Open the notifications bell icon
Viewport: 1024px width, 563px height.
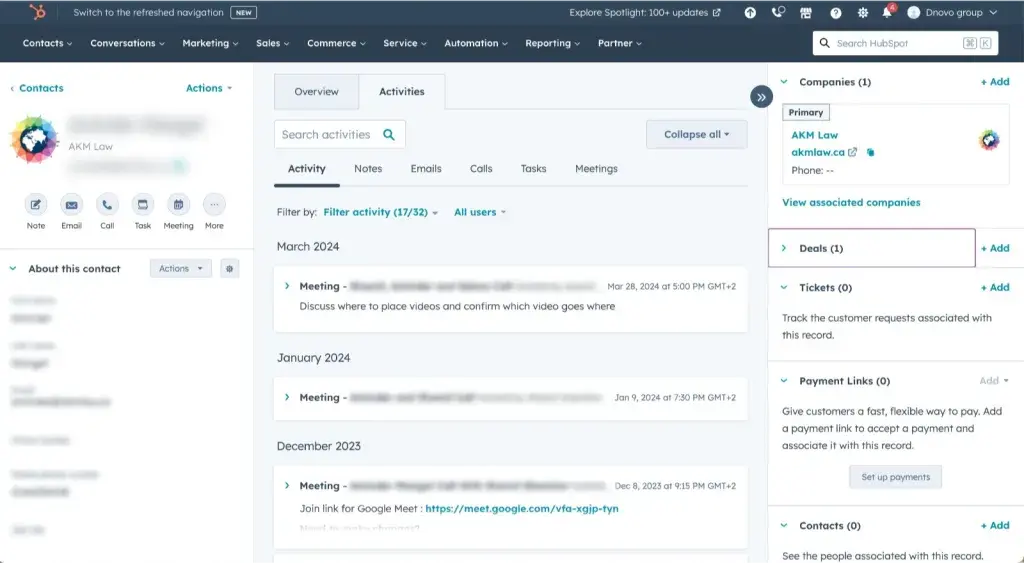click(886, 13)
